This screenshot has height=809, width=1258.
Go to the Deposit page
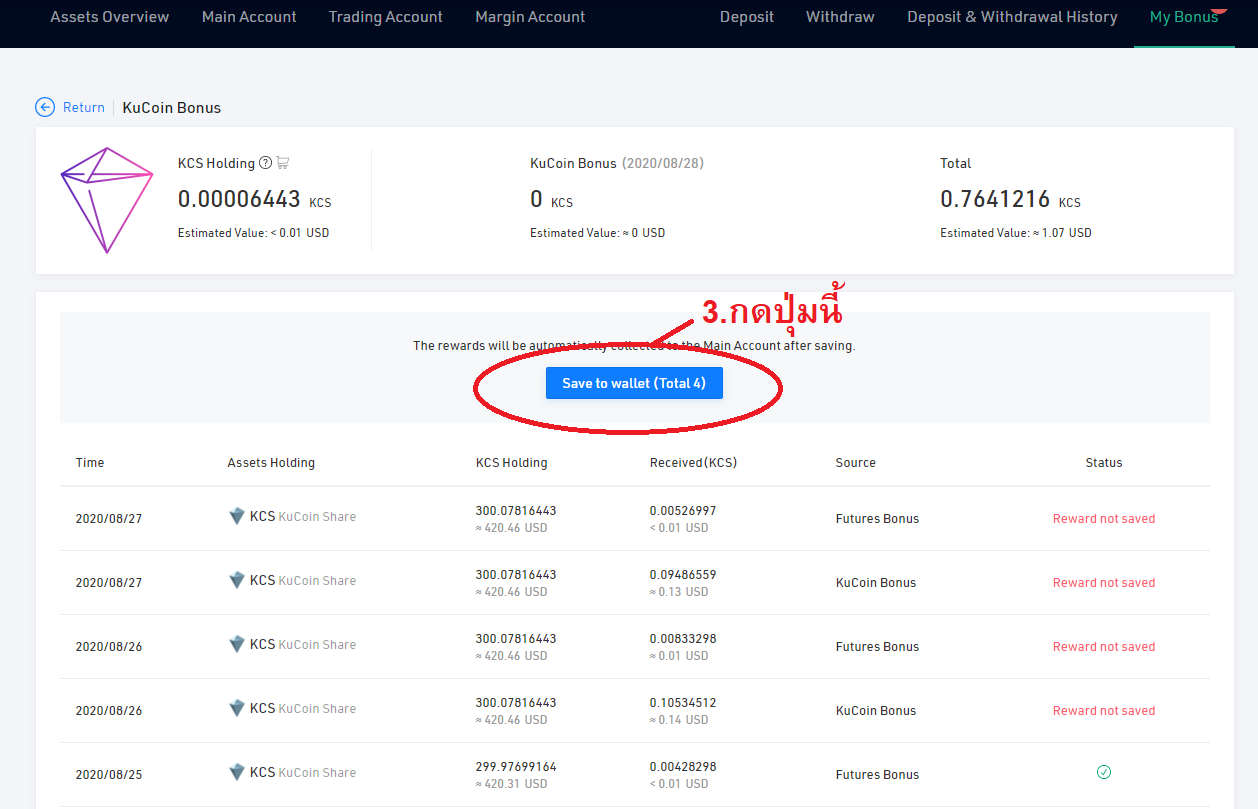click(747, 17)
